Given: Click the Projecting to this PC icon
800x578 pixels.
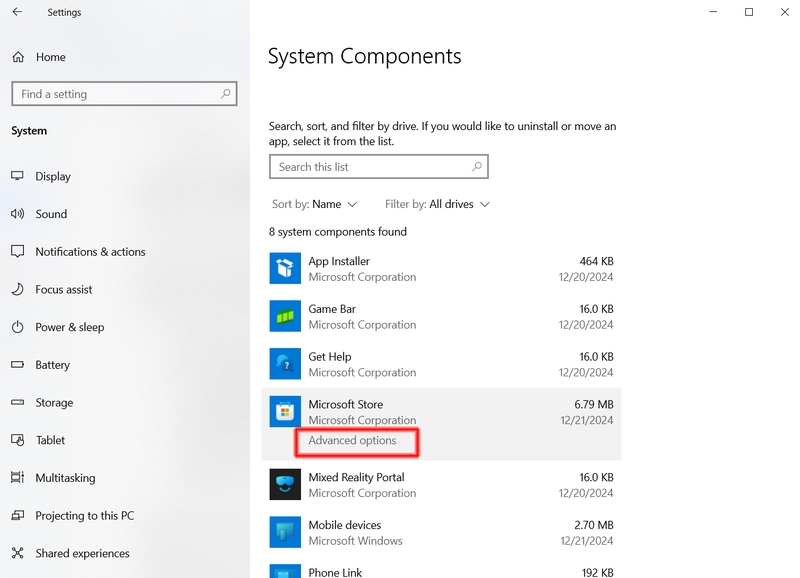Looking at the screenshot, I should pyautogui.click(x=17, y=516).
